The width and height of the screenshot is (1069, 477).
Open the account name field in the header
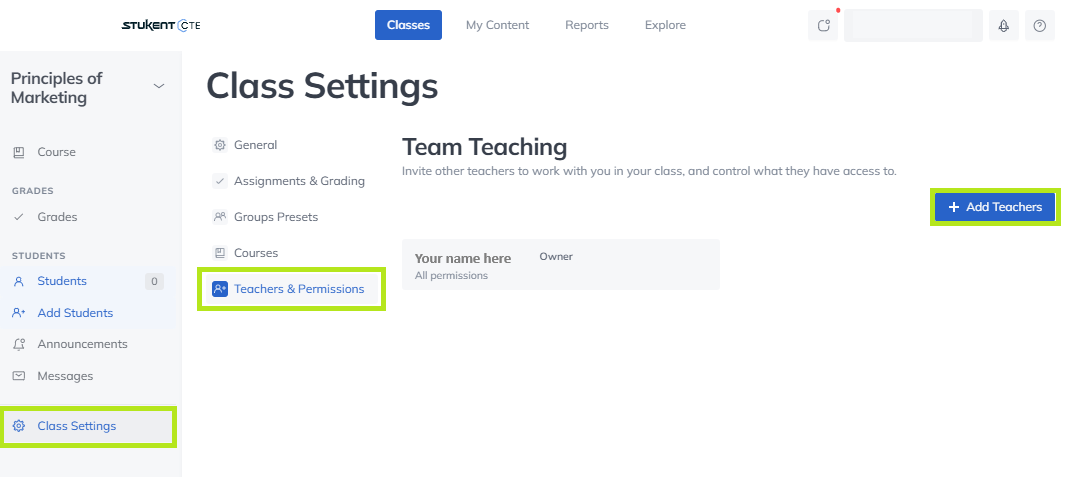tap(914, 26)
